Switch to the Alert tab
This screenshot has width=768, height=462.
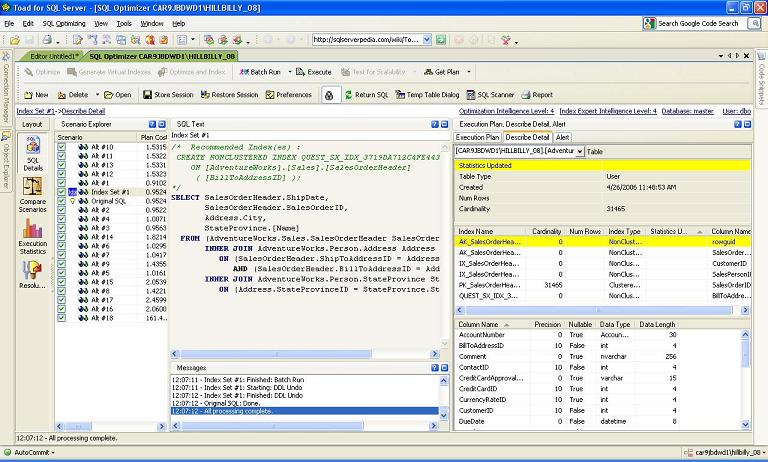(x=562, y=138)
